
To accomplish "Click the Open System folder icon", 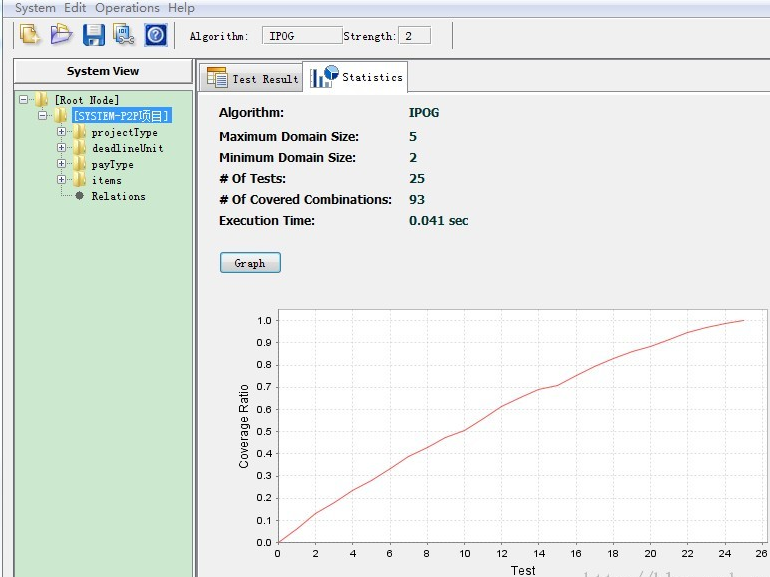I will (x=61, y=35).
